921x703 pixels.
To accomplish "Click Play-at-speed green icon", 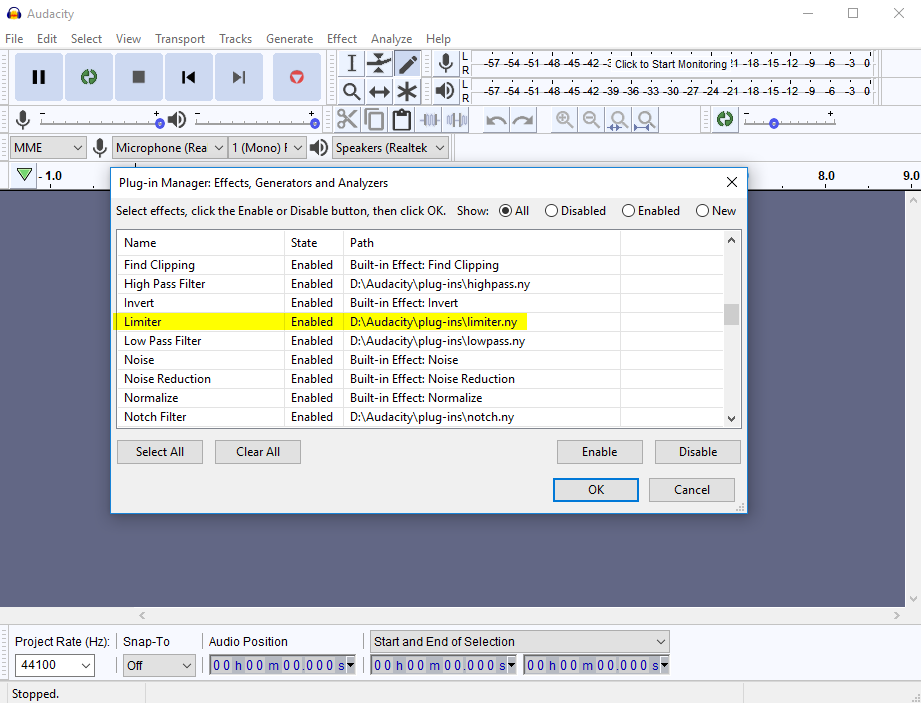I will 725,120.
